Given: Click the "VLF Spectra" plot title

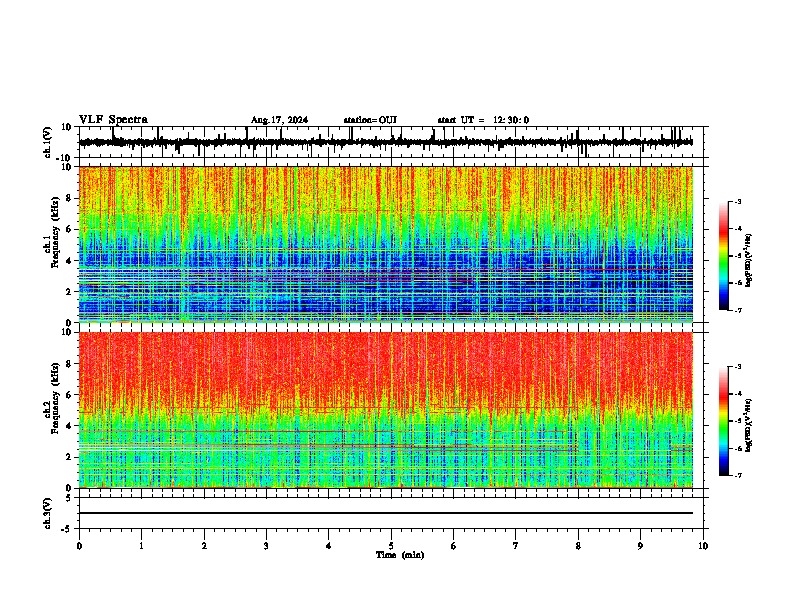Looking at the screenshot, I should pyautogui.click(x=113, y=120).
